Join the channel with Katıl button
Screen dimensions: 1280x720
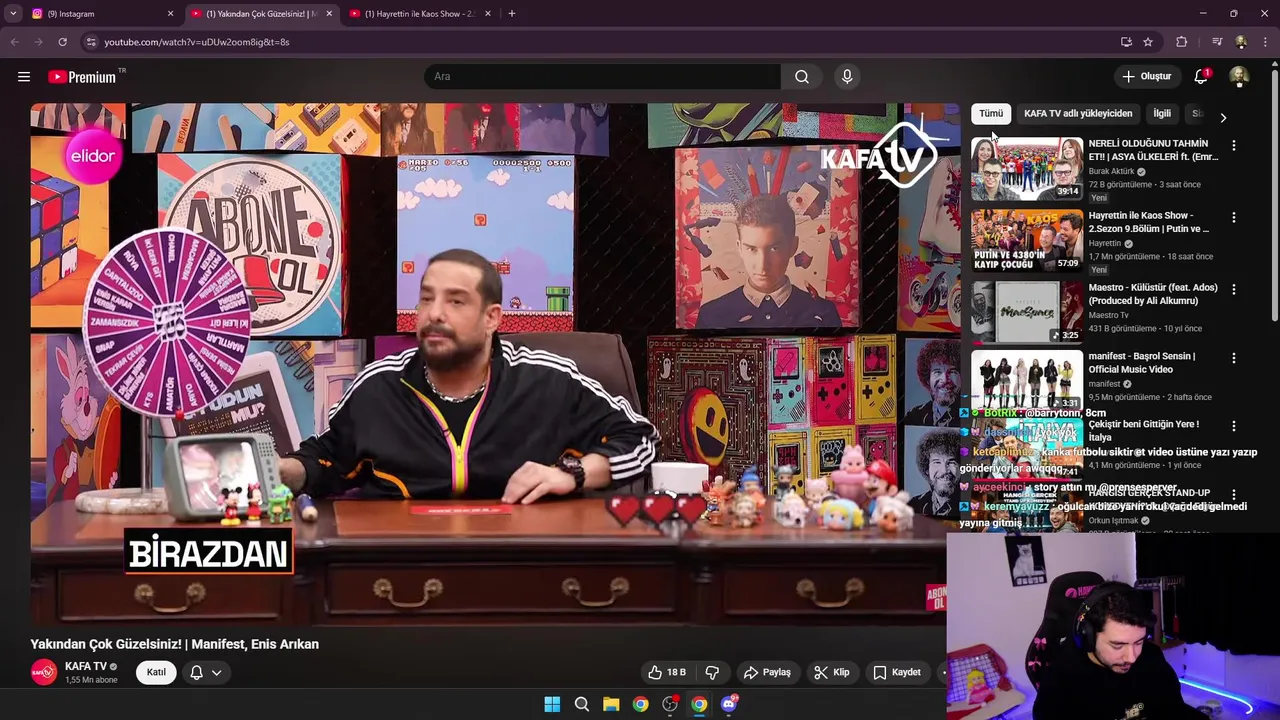156,672
